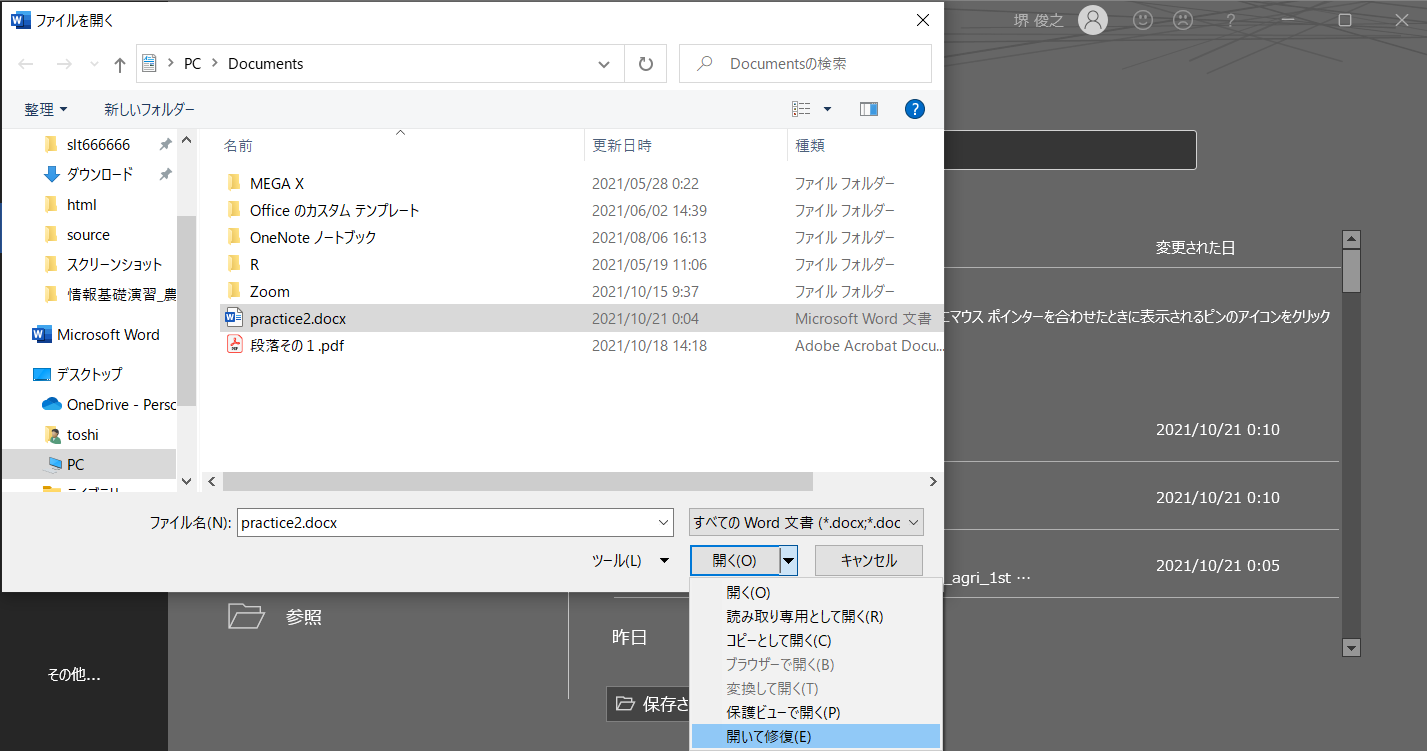Image resolution: width=1427 pixels, height=751 pixels.
Task: Click the document icon in the address bar
Action: tap(150, 63)
